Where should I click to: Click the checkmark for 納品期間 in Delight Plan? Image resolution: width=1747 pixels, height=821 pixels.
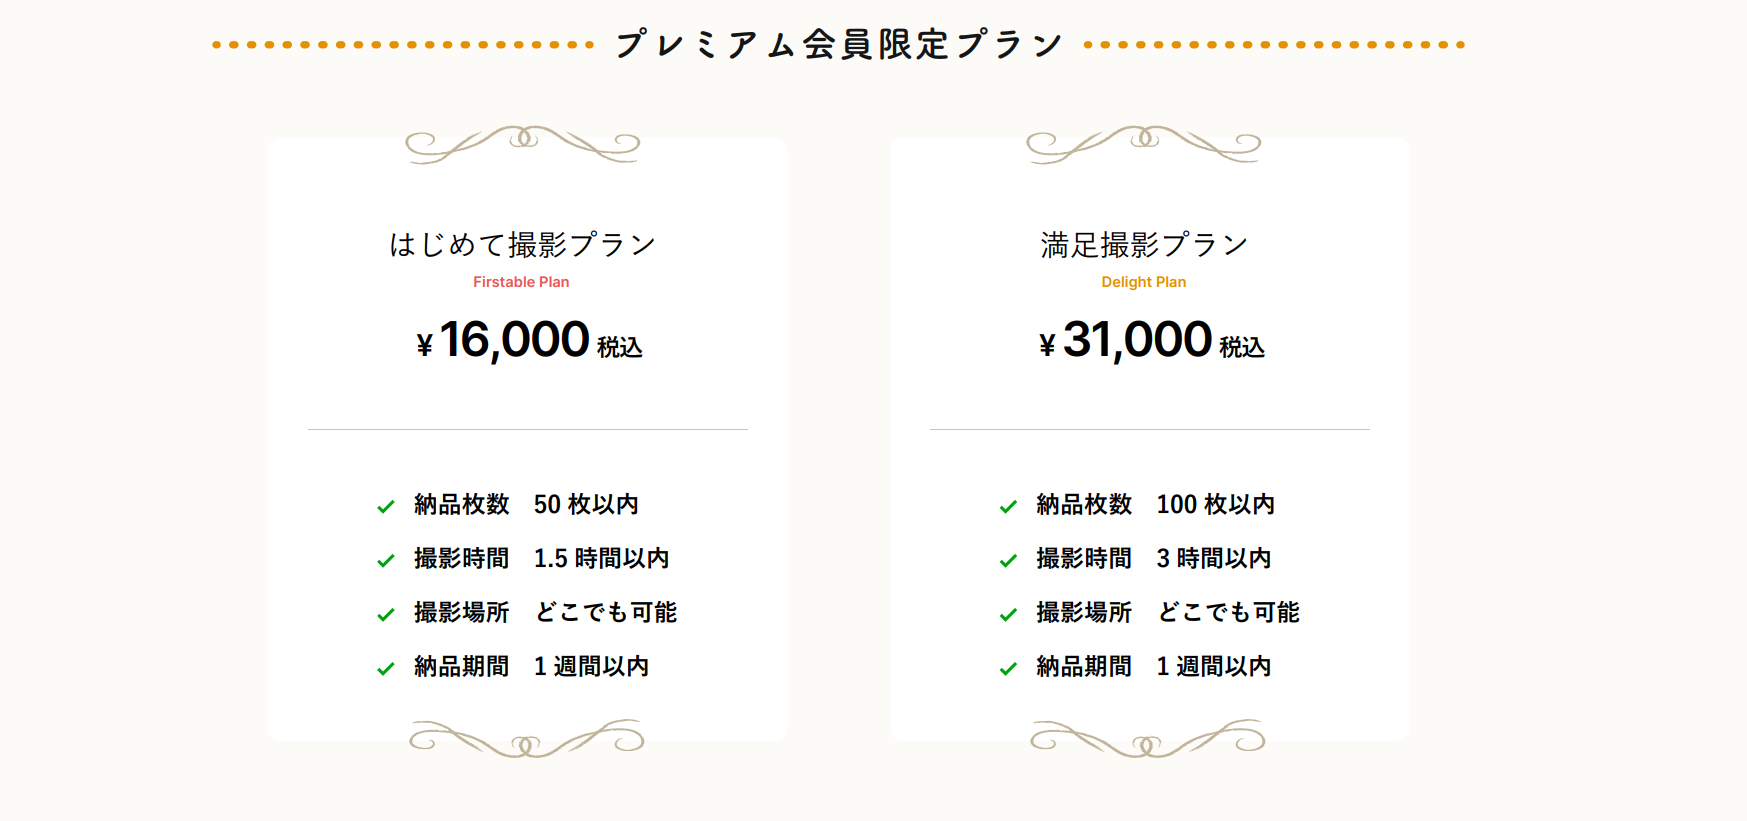pyautogui.click(x=1008, y=669)
